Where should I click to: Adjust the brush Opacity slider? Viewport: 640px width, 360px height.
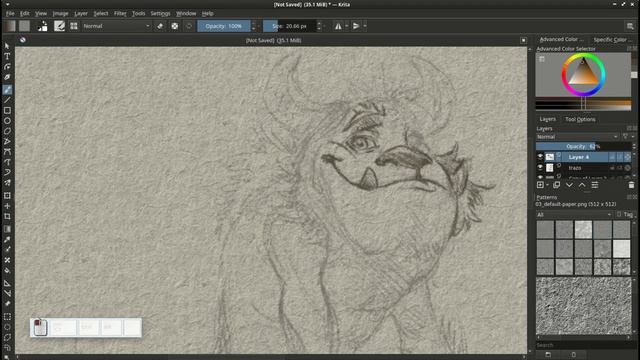click(x=224, y=26)
